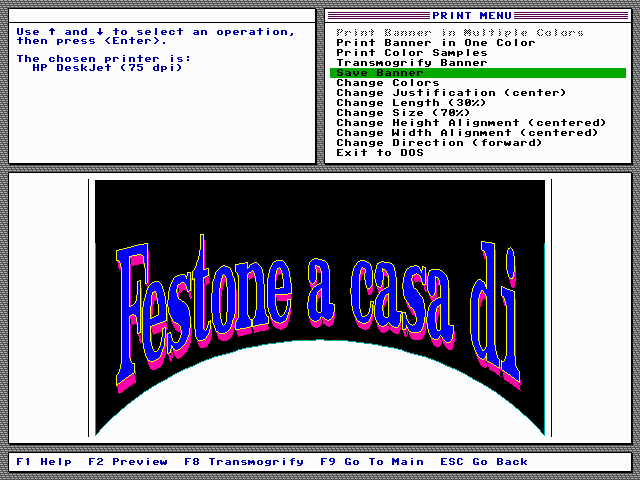
Task: Click F8 Transmogrify in bottom bar
Action: (244, 462)
